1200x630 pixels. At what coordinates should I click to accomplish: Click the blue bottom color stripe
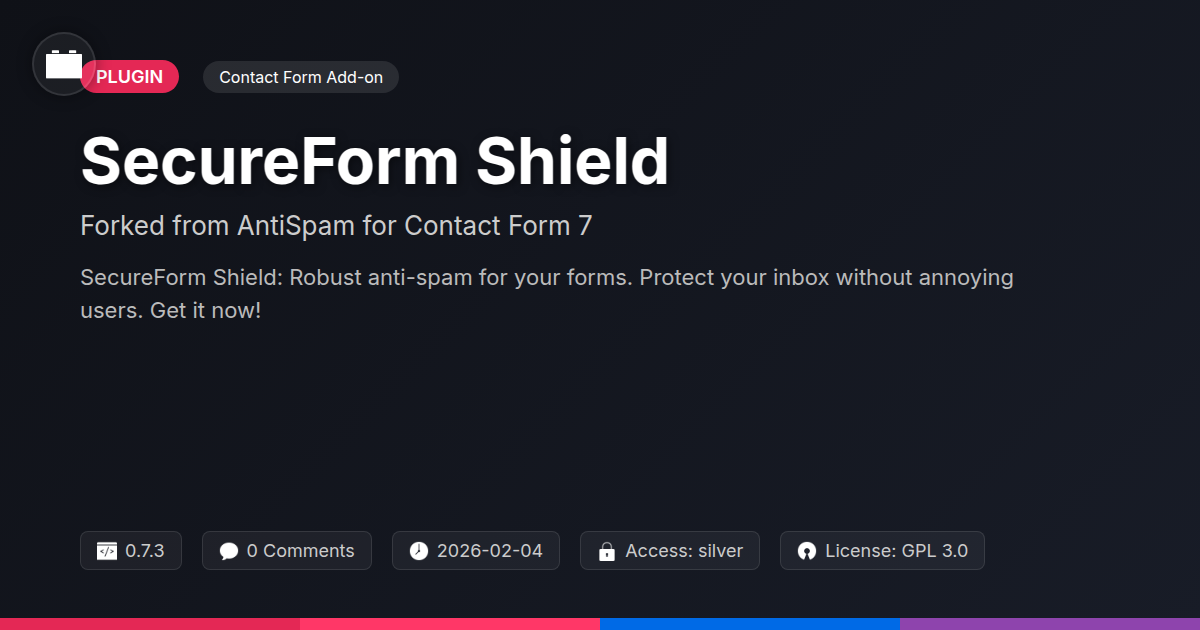pos(750,623)
